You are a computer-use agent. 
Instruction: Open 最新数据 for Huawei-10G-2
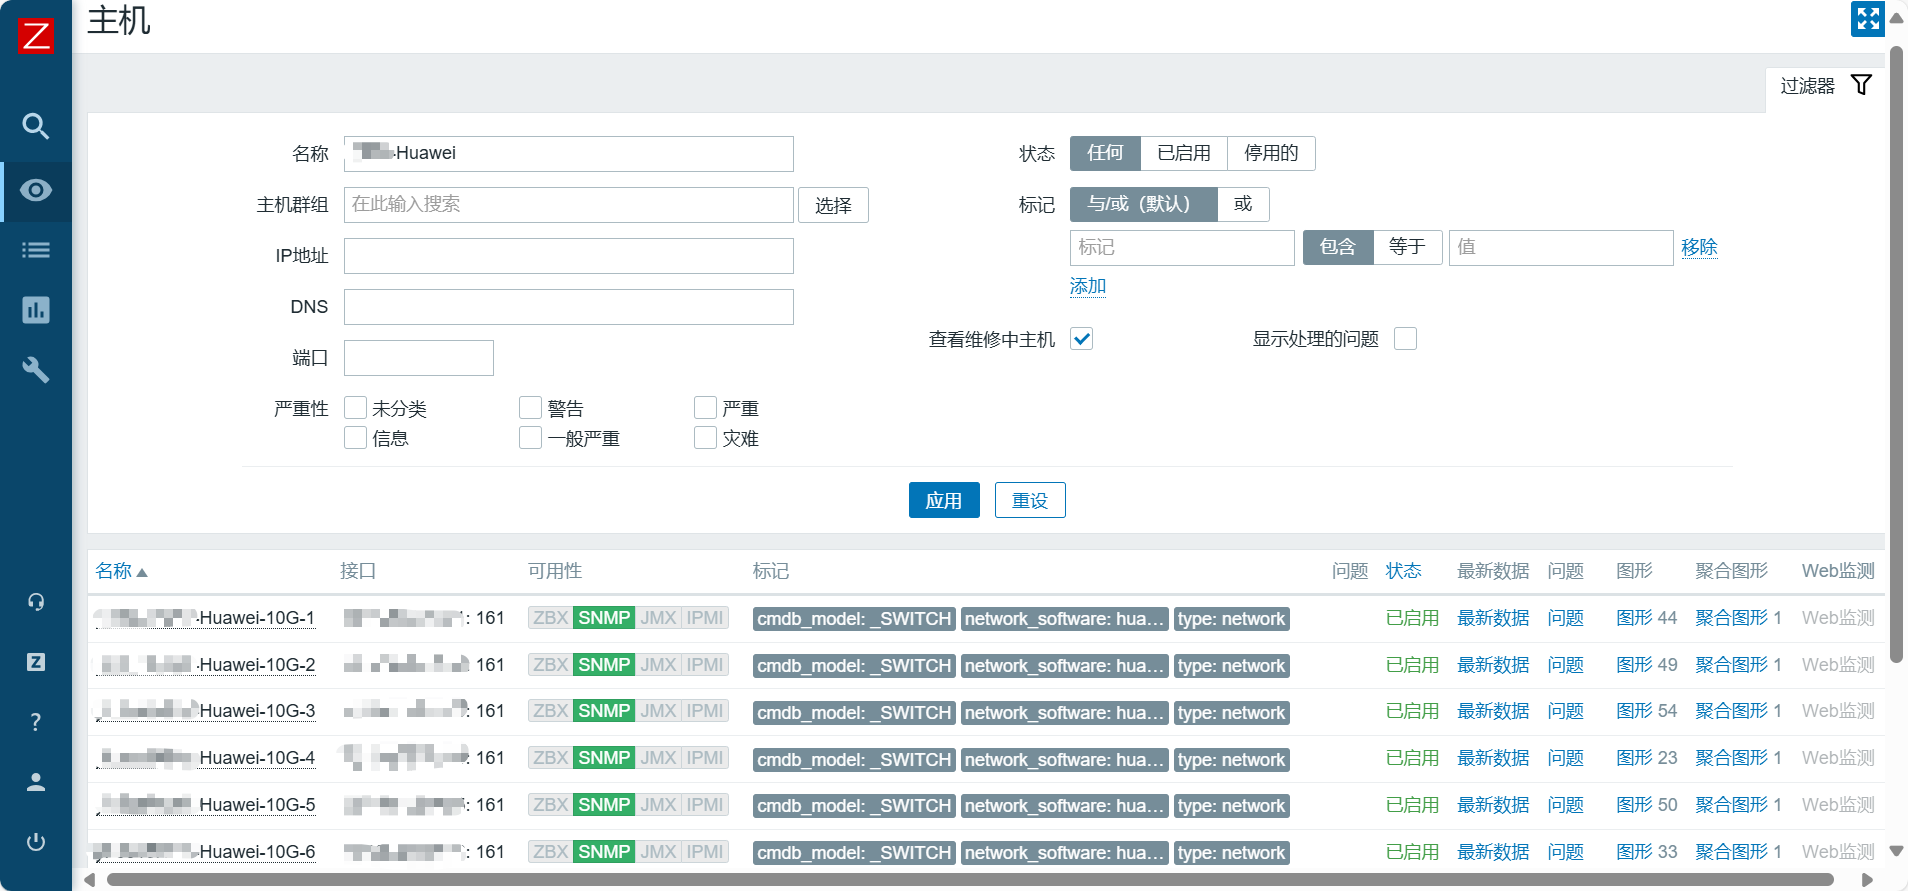pos(1493,665)
